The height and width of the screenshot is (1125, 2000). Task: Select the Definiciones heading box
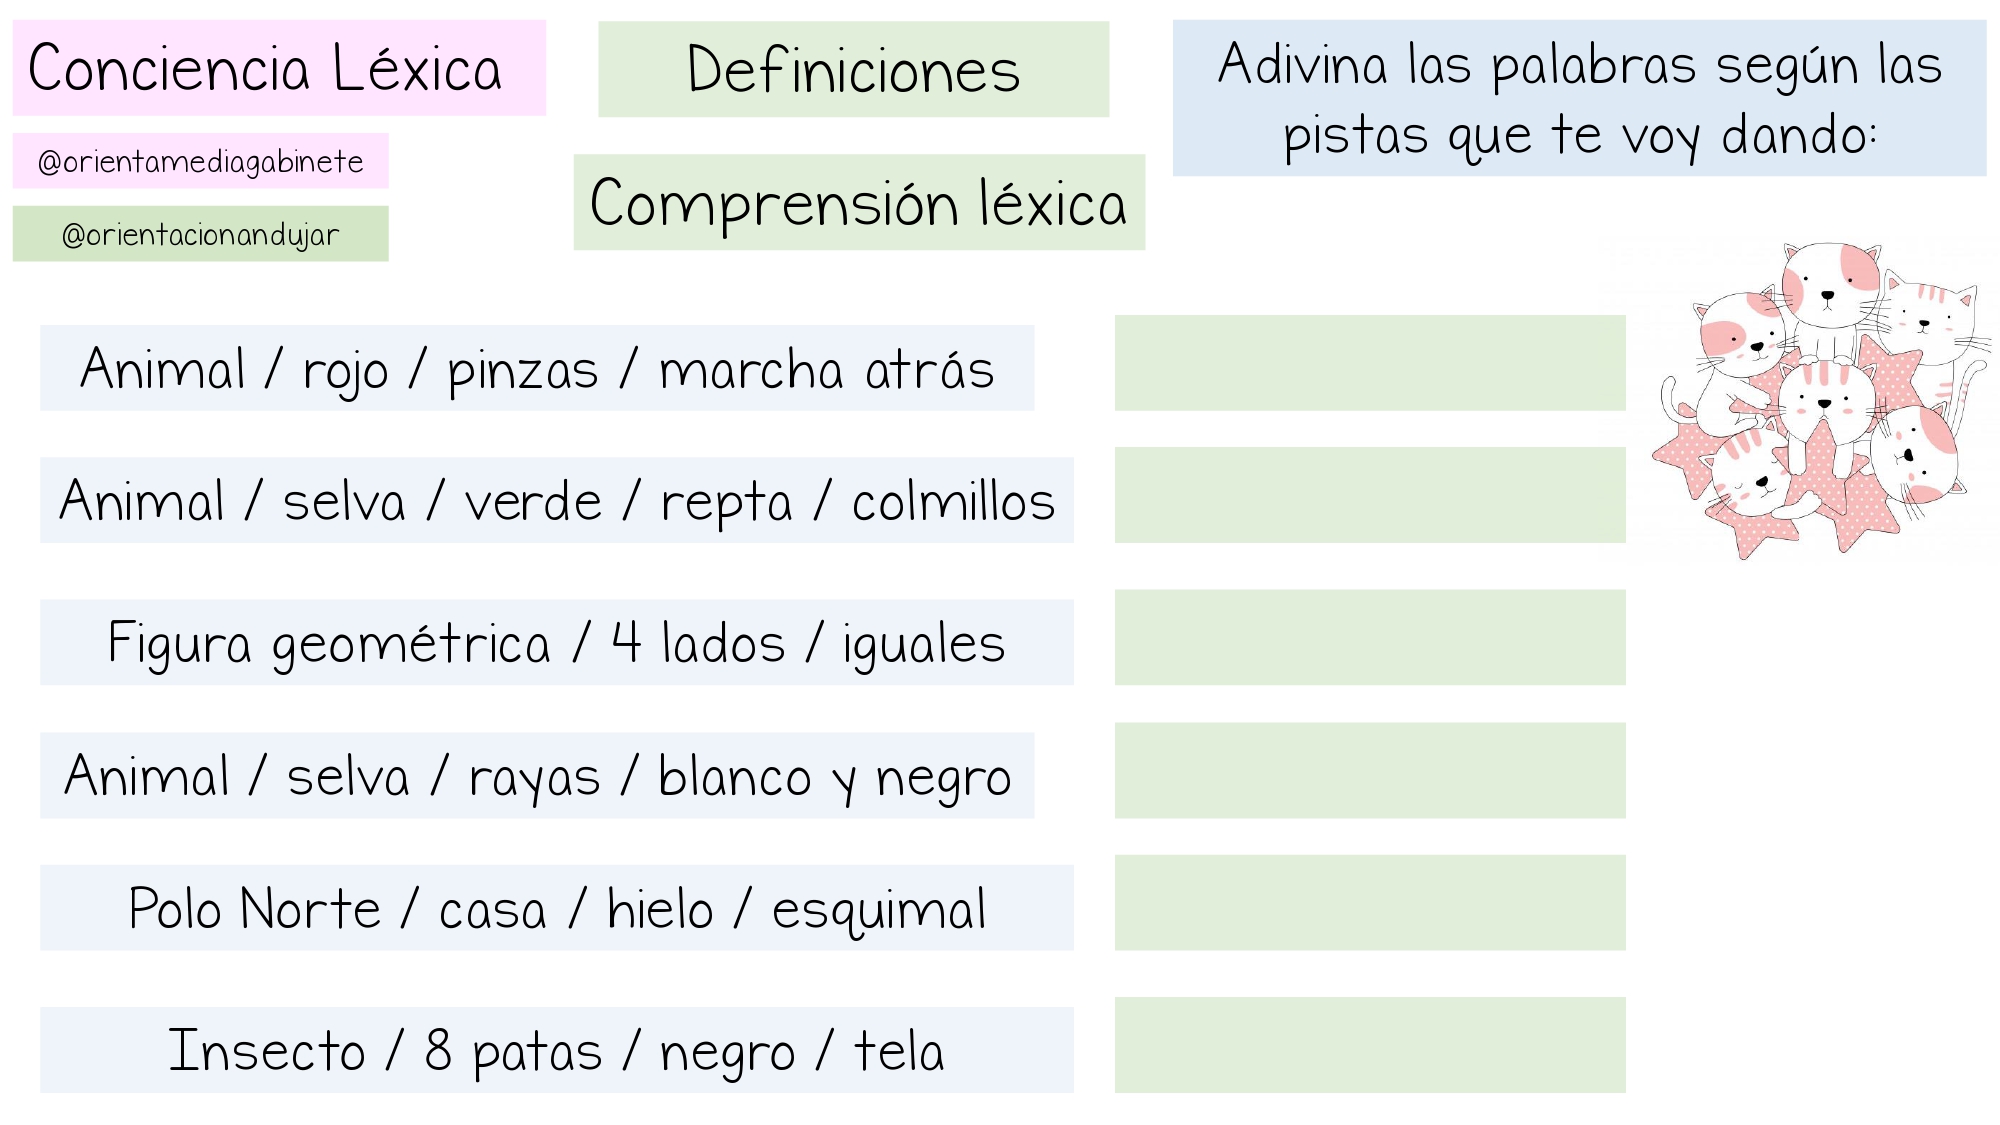(x=853, y=69)
